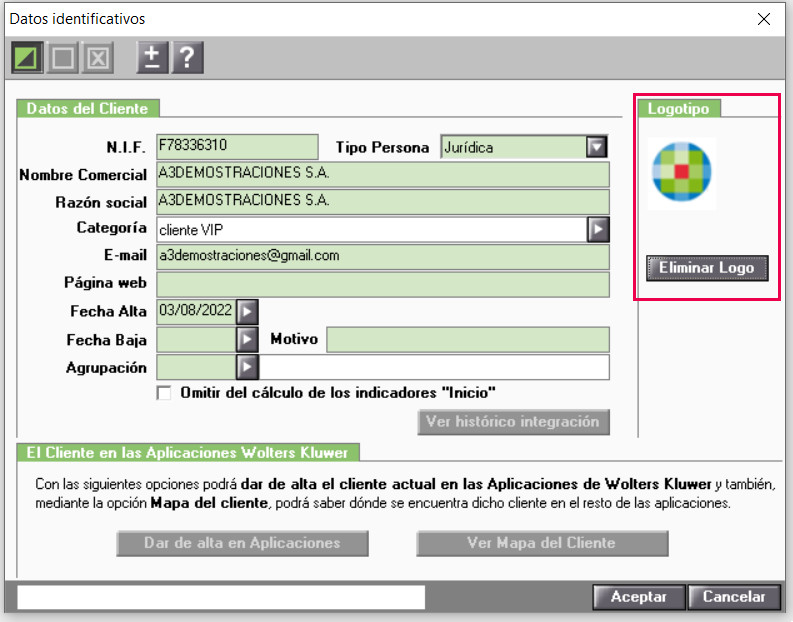The width and height of the screenshot is (793, 622).
Task: Open the Agrupación lookup arrow
Action: pos(247,367)
